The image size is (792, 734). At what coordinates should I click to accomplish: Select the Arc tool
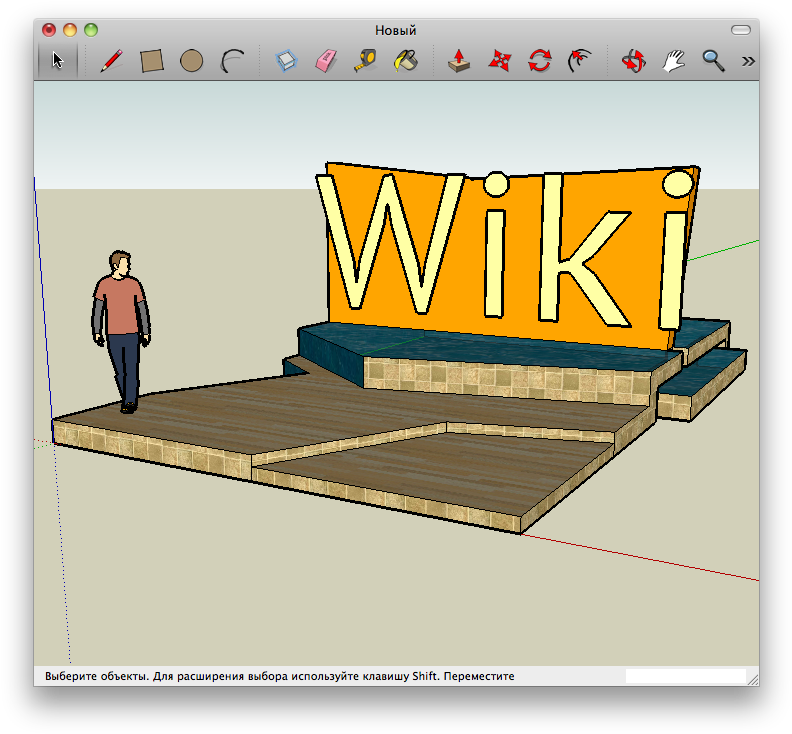point(232,61)
